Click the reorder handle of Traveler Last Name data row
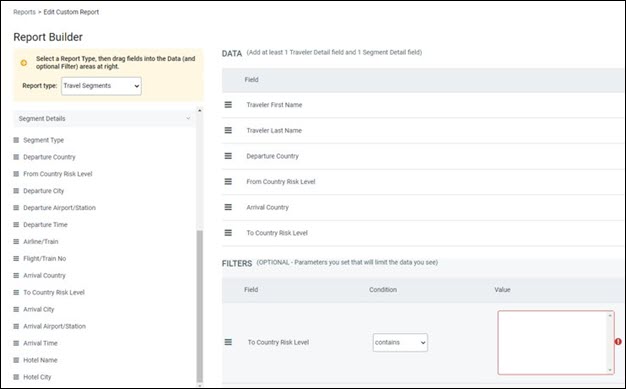626x389 pixels. pyautogui.click(x=228, y=130)
